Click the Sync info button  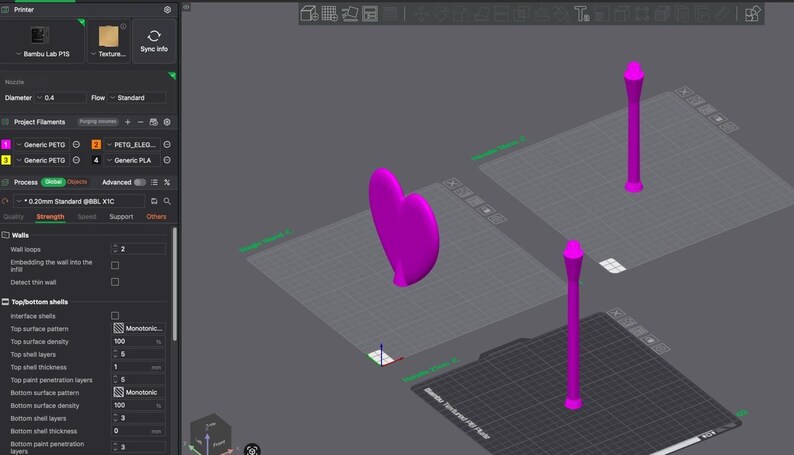154,41
